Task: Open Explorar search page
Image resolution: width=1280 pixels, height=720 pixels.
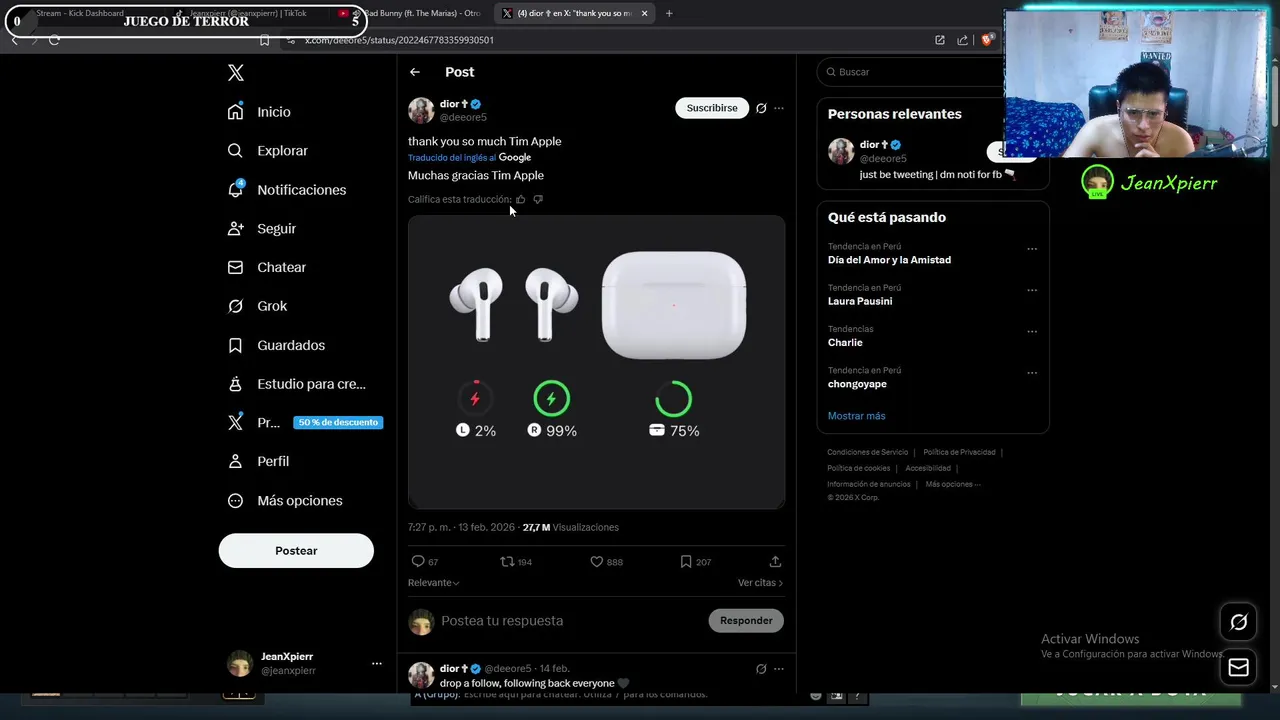Action: [x=267, y=151]
